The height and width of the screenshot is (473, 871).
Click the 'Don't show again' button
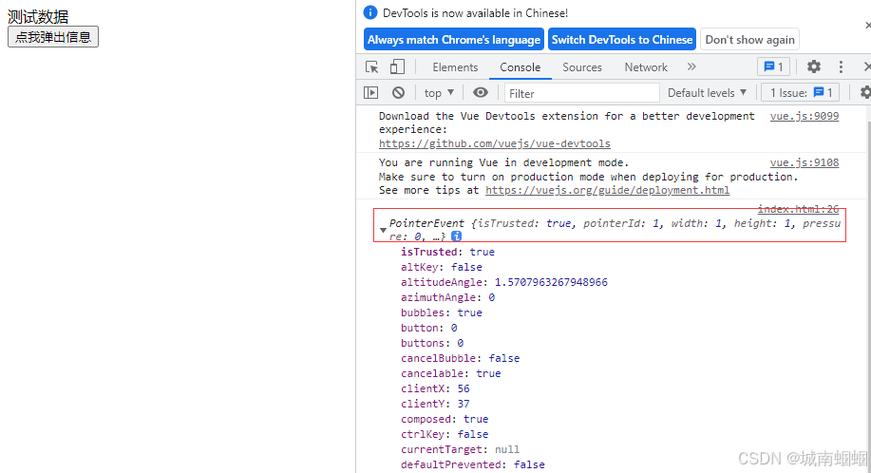click(750, 40)
